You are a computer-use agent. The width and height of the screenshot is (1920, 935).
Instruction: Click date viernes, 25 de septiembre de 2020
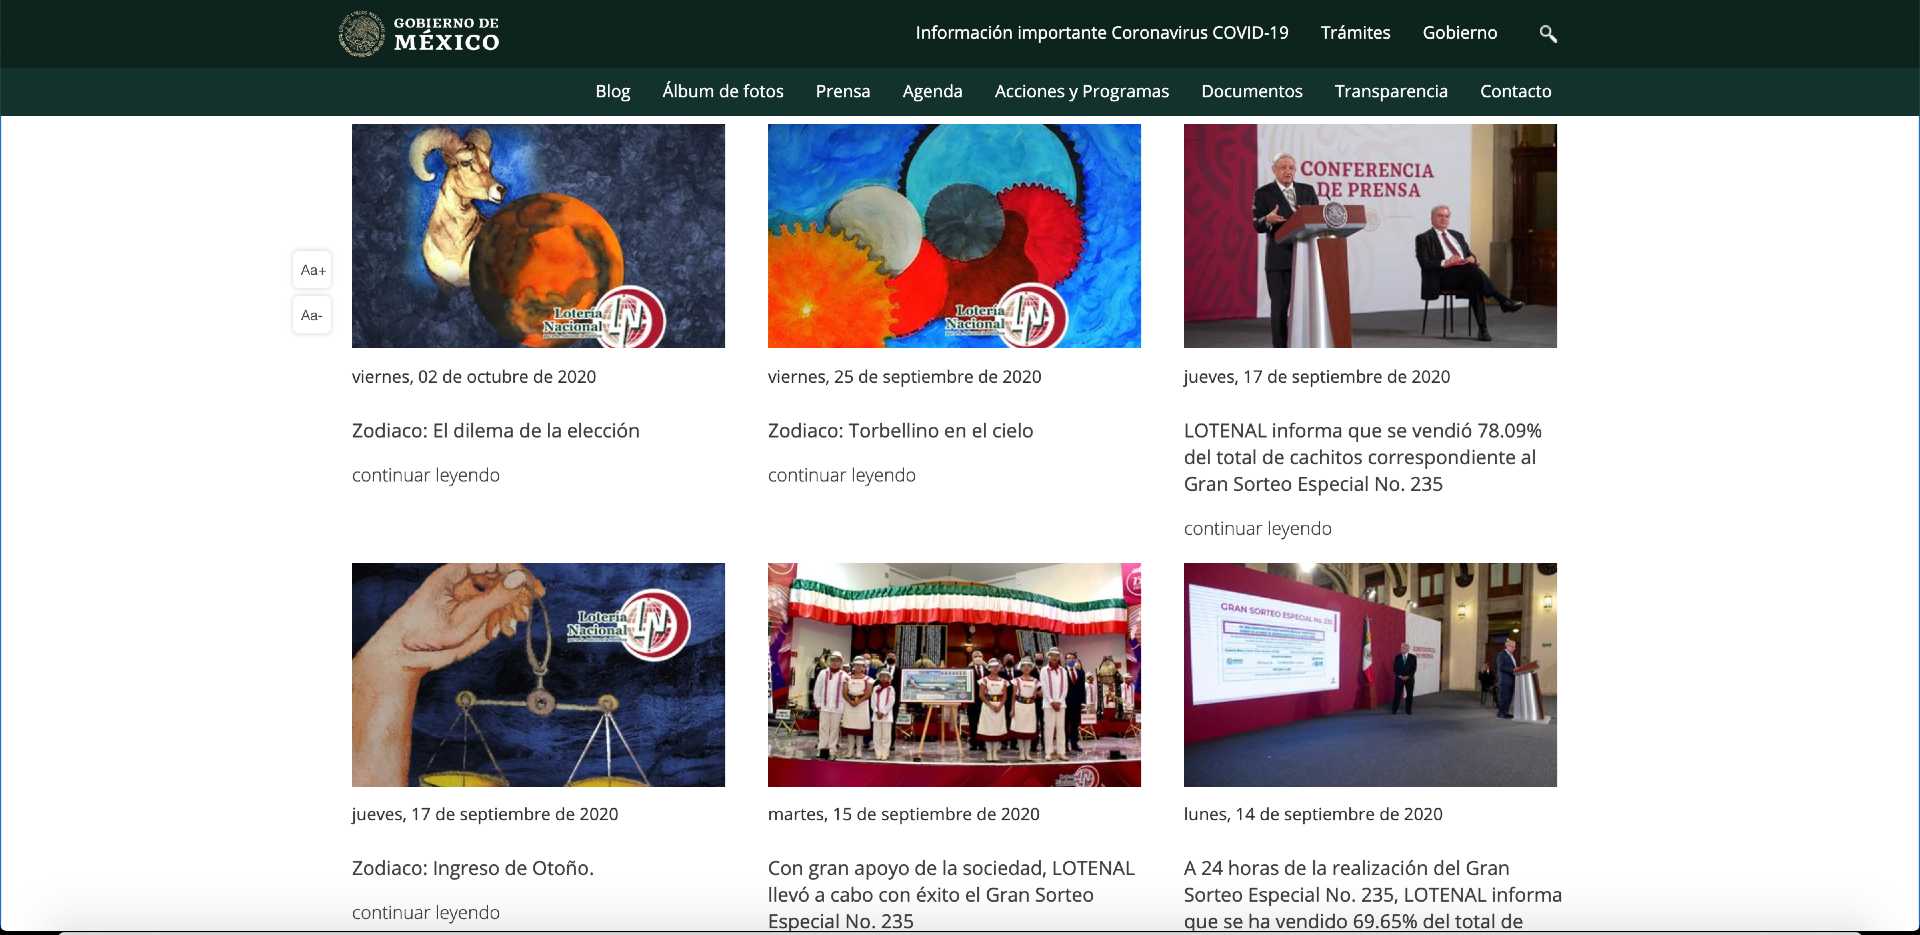[905, 377]
